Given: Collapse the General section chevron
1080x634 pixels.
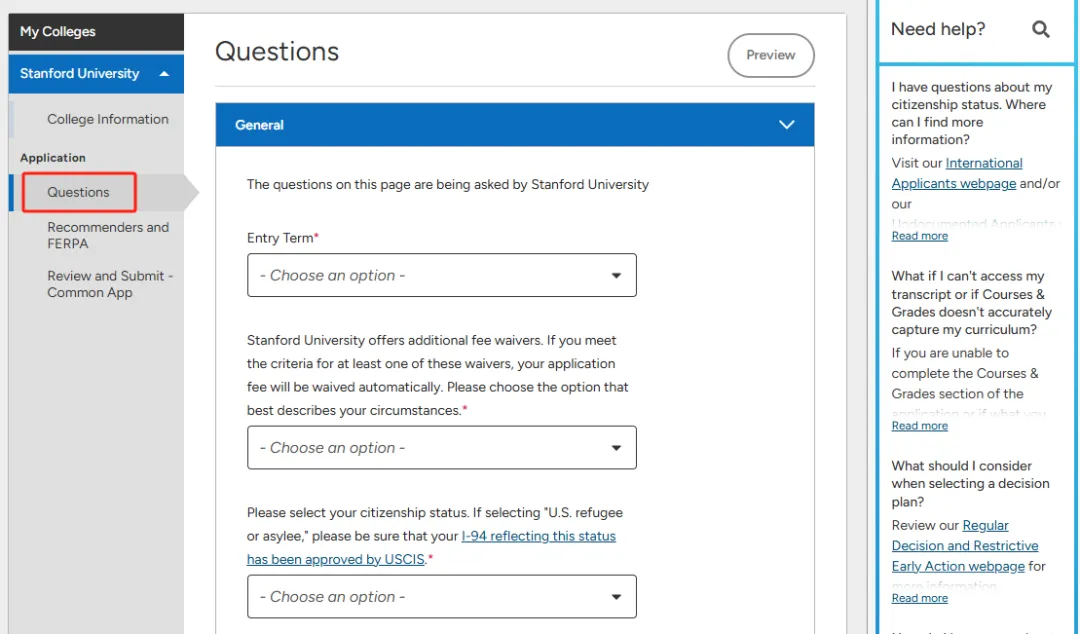Looking at the screenshot, I should pyautogui.click(x=787, y=125).
